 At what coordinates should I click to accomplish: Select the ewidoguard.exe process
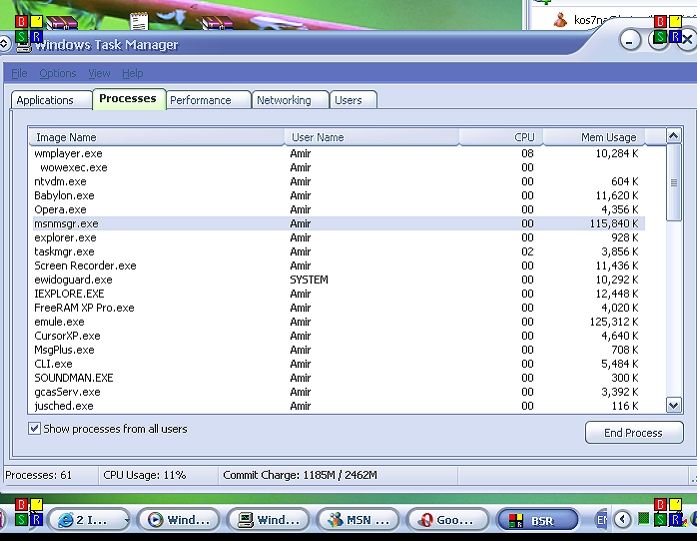coord(339,280)
